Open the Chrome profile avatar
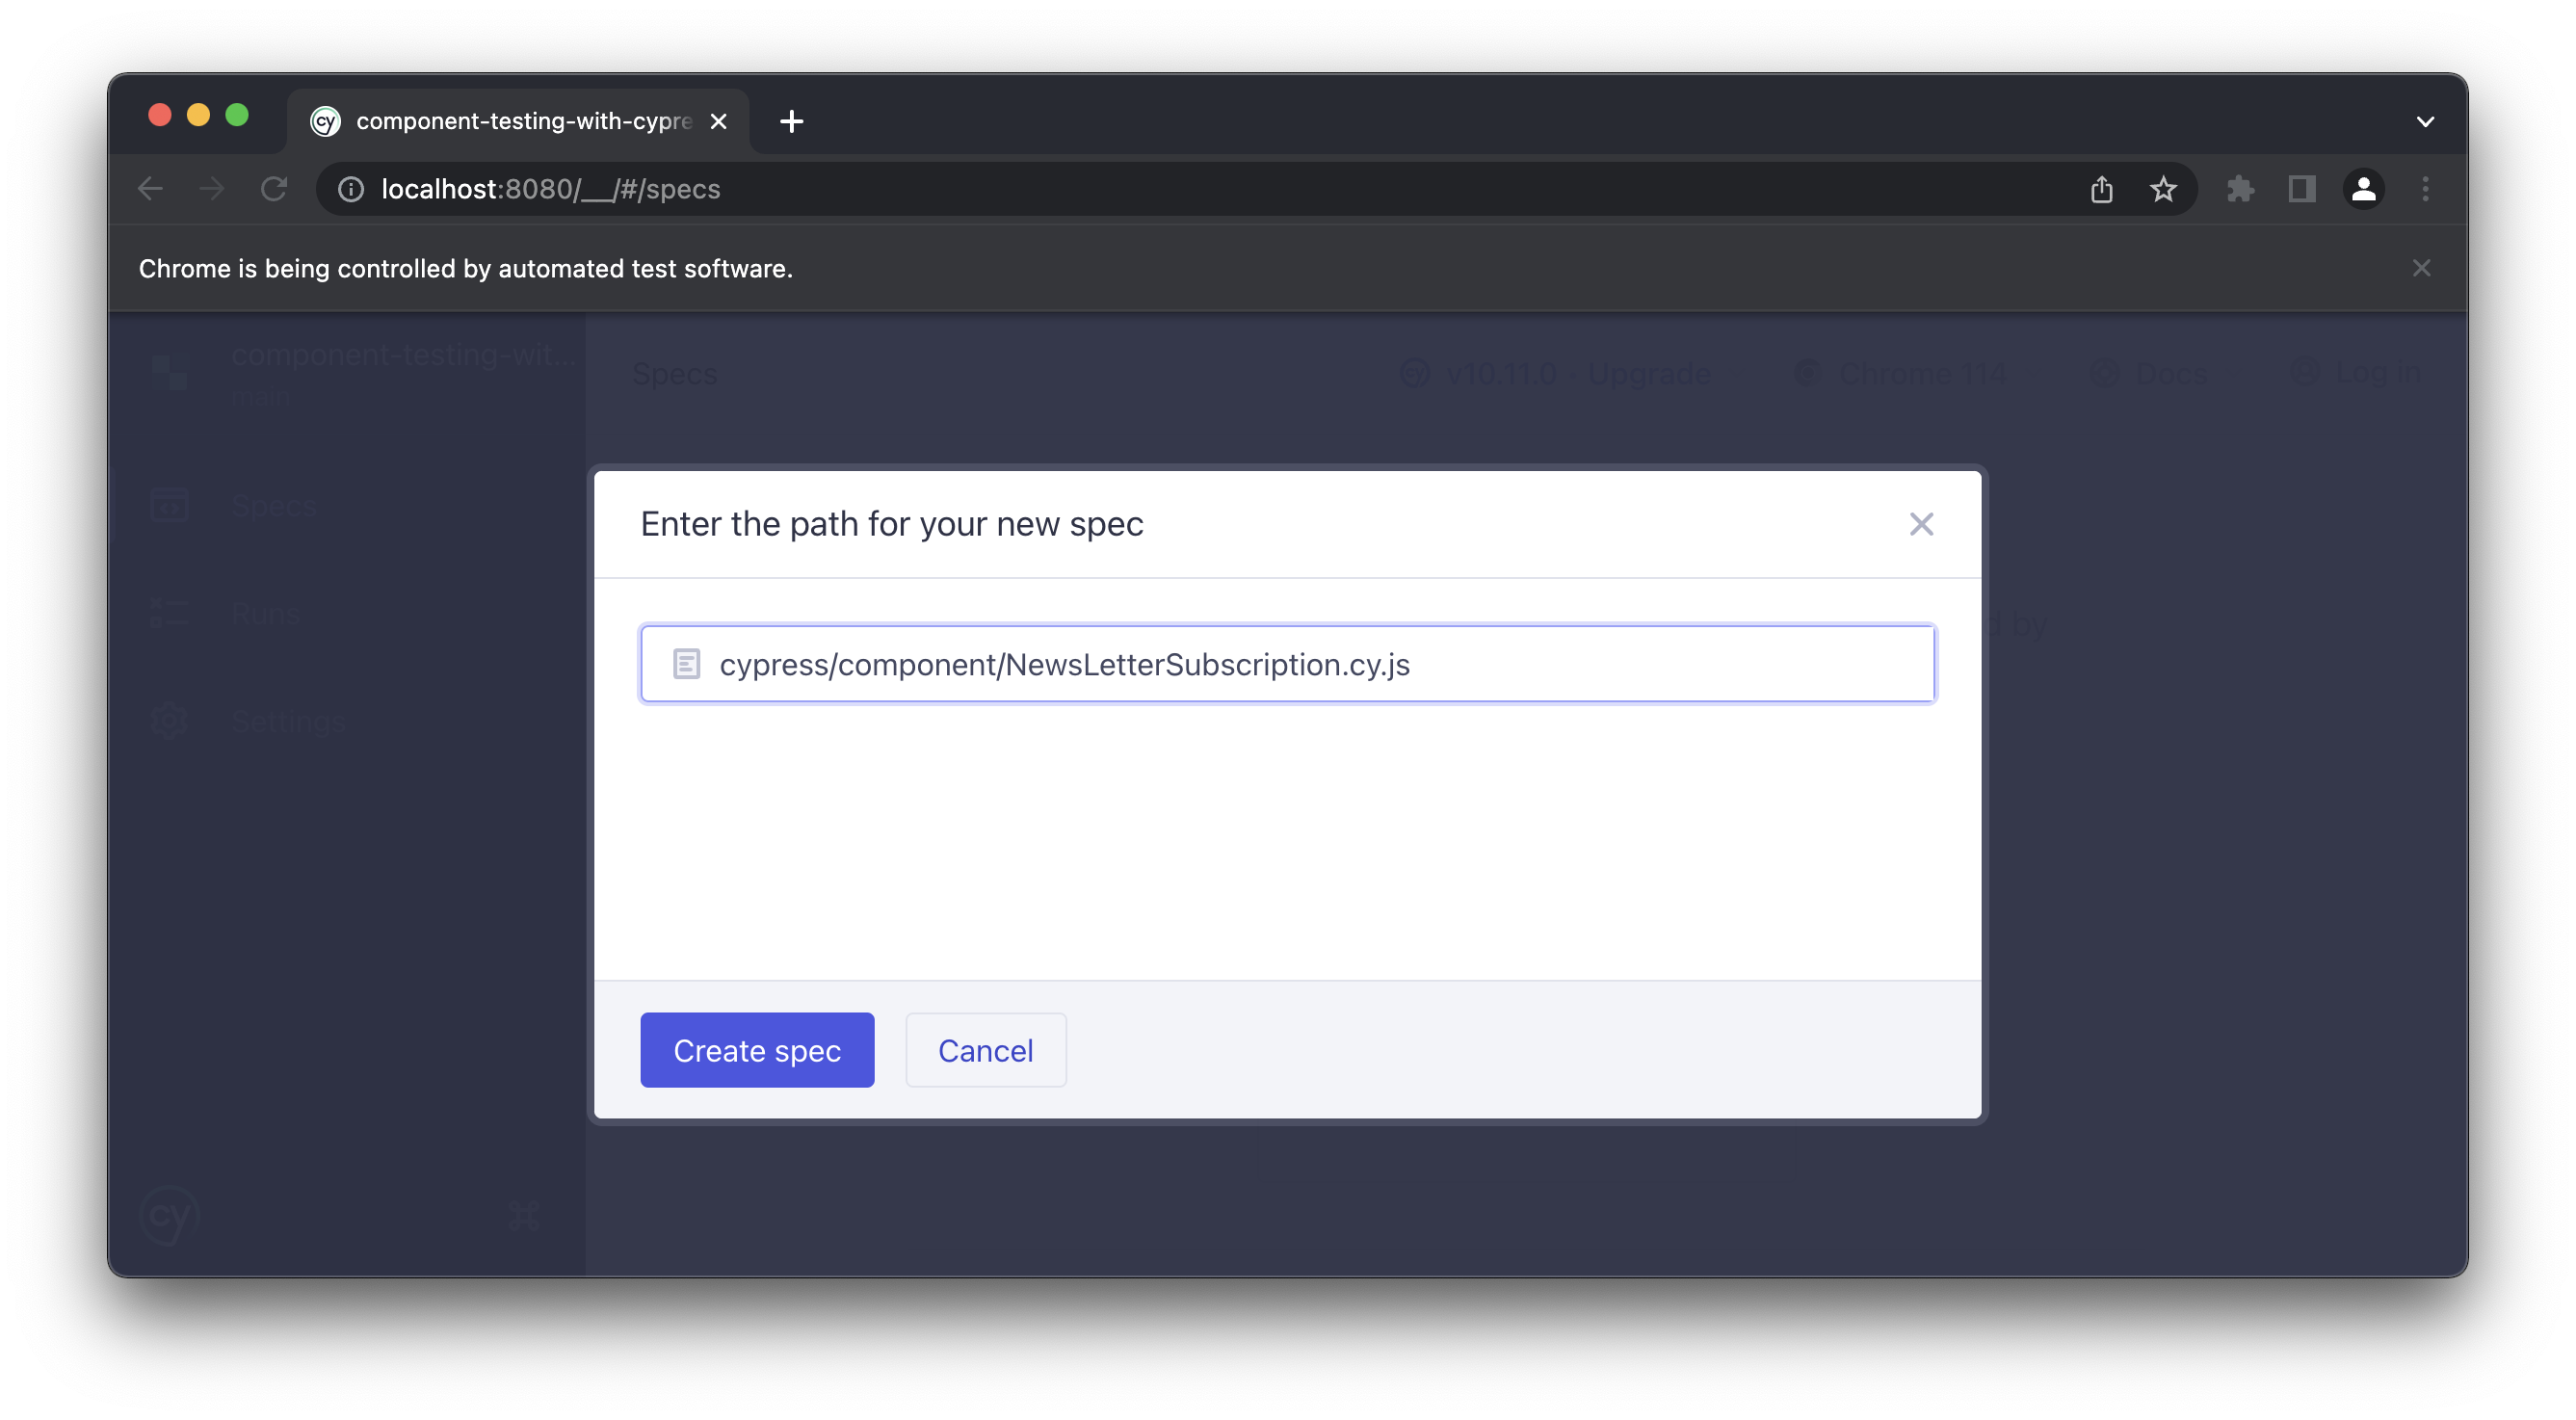Viewport: 2576px width, 1420px height. [2363, 189]
